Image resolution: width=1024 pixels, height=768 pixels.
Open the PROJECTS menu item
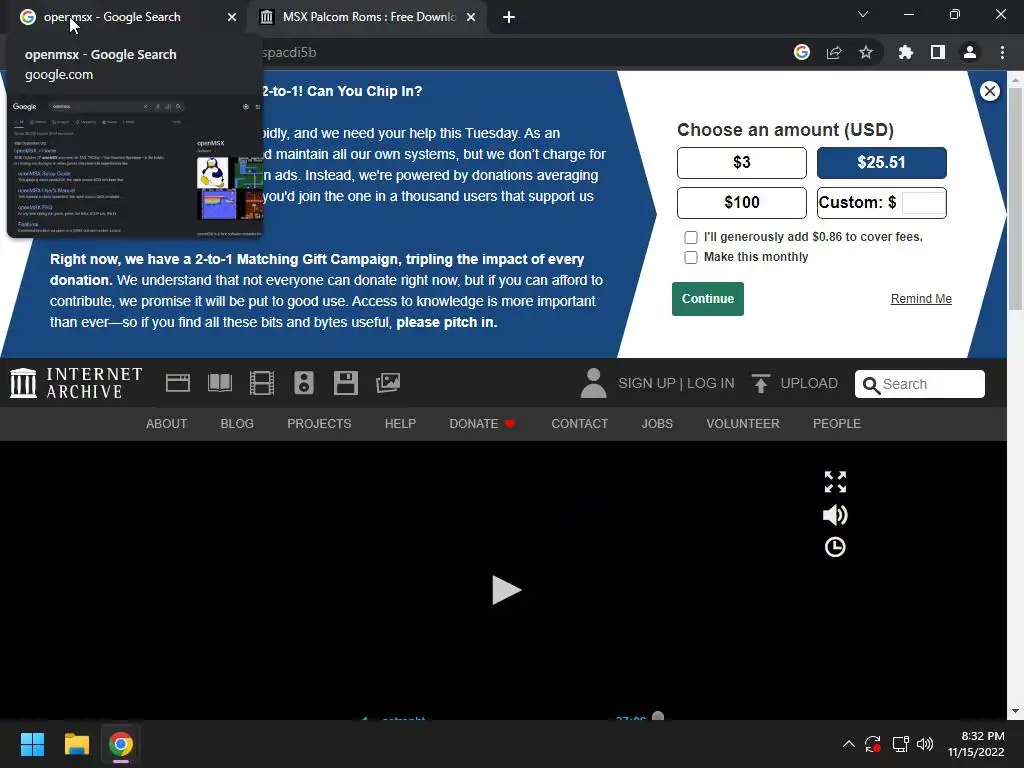319,424
